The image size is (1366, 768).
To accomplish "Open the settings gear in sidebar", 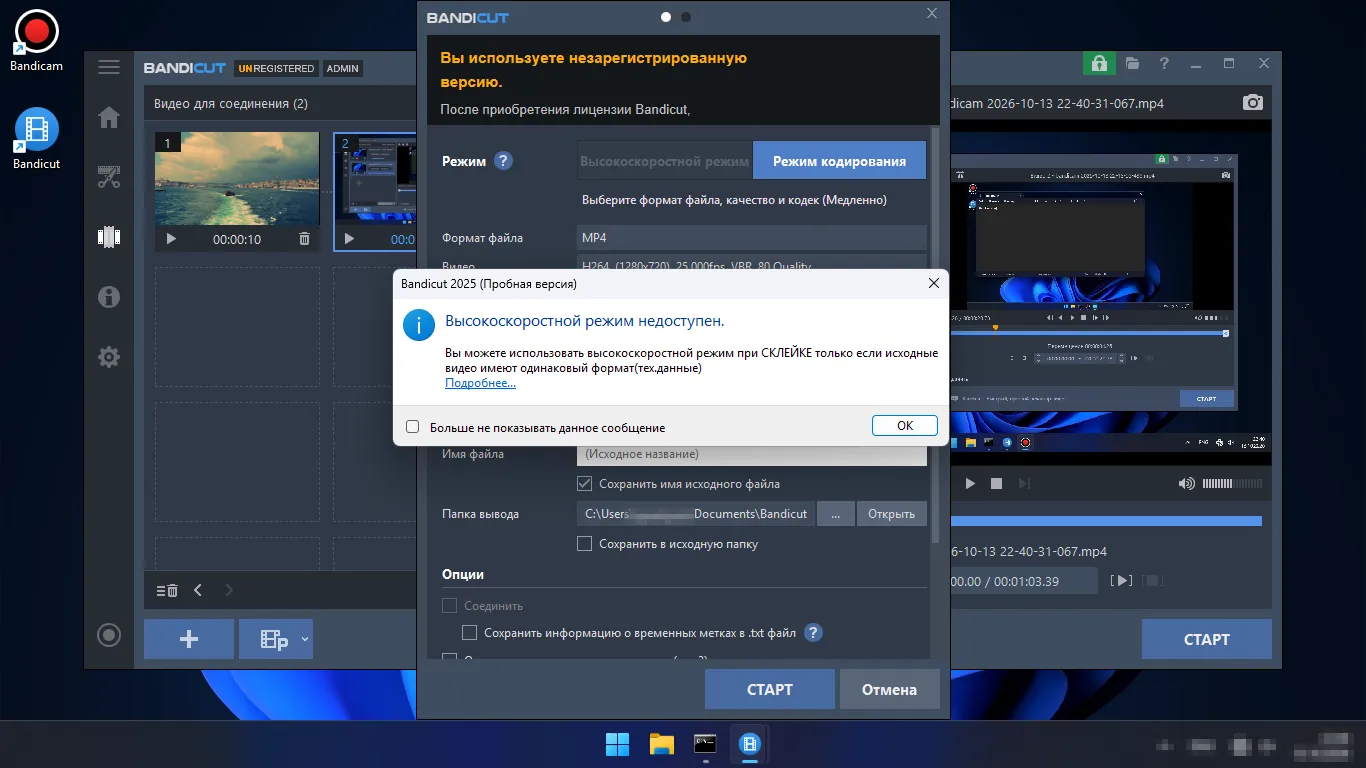I will (109, 357).
